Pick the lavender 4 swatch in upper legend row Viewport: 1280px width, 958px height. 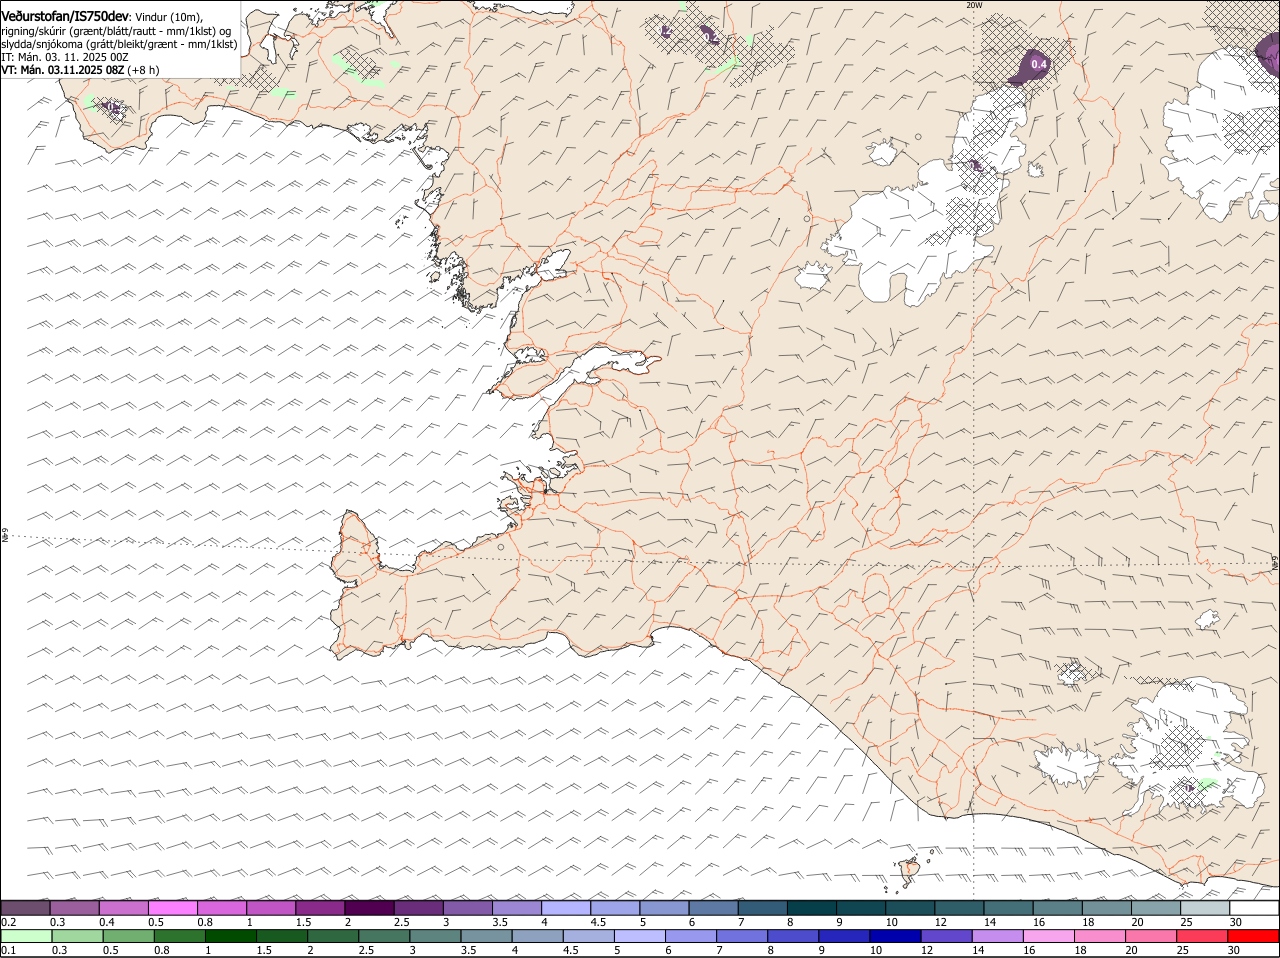(x=566, y=907)
